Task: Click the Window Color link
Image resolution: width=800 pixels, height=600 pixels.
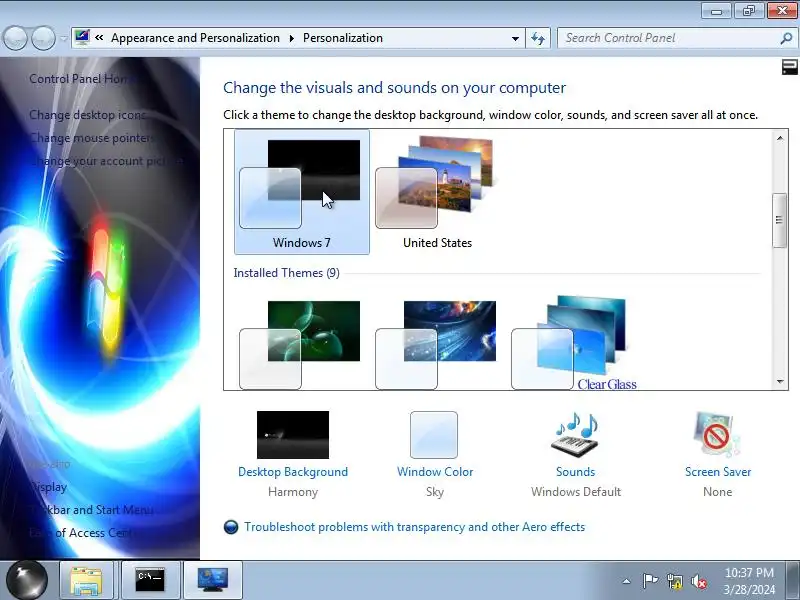Action: [x=435, y=472]
